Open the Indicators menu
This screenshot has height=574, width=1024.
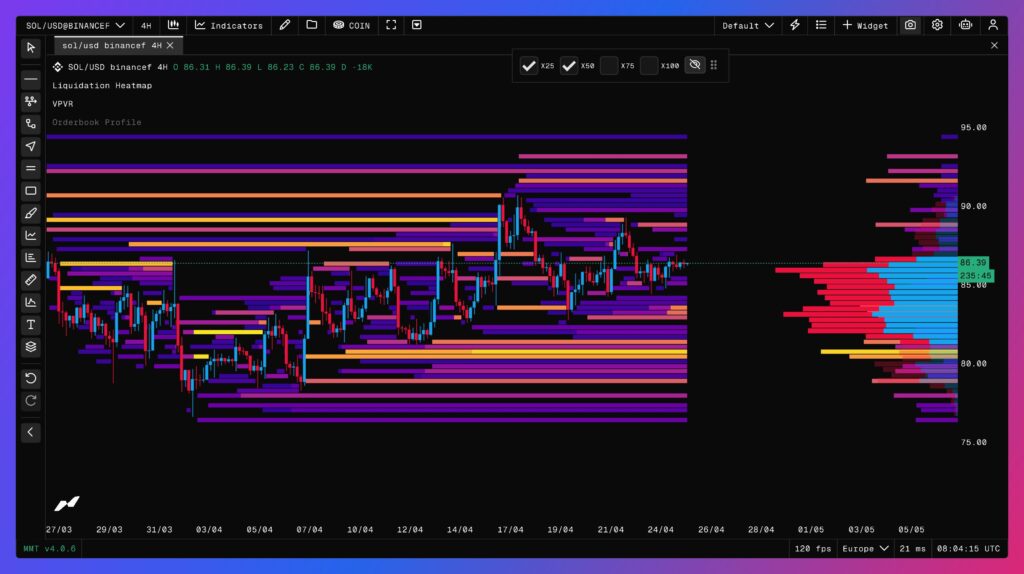pos(229,25)
